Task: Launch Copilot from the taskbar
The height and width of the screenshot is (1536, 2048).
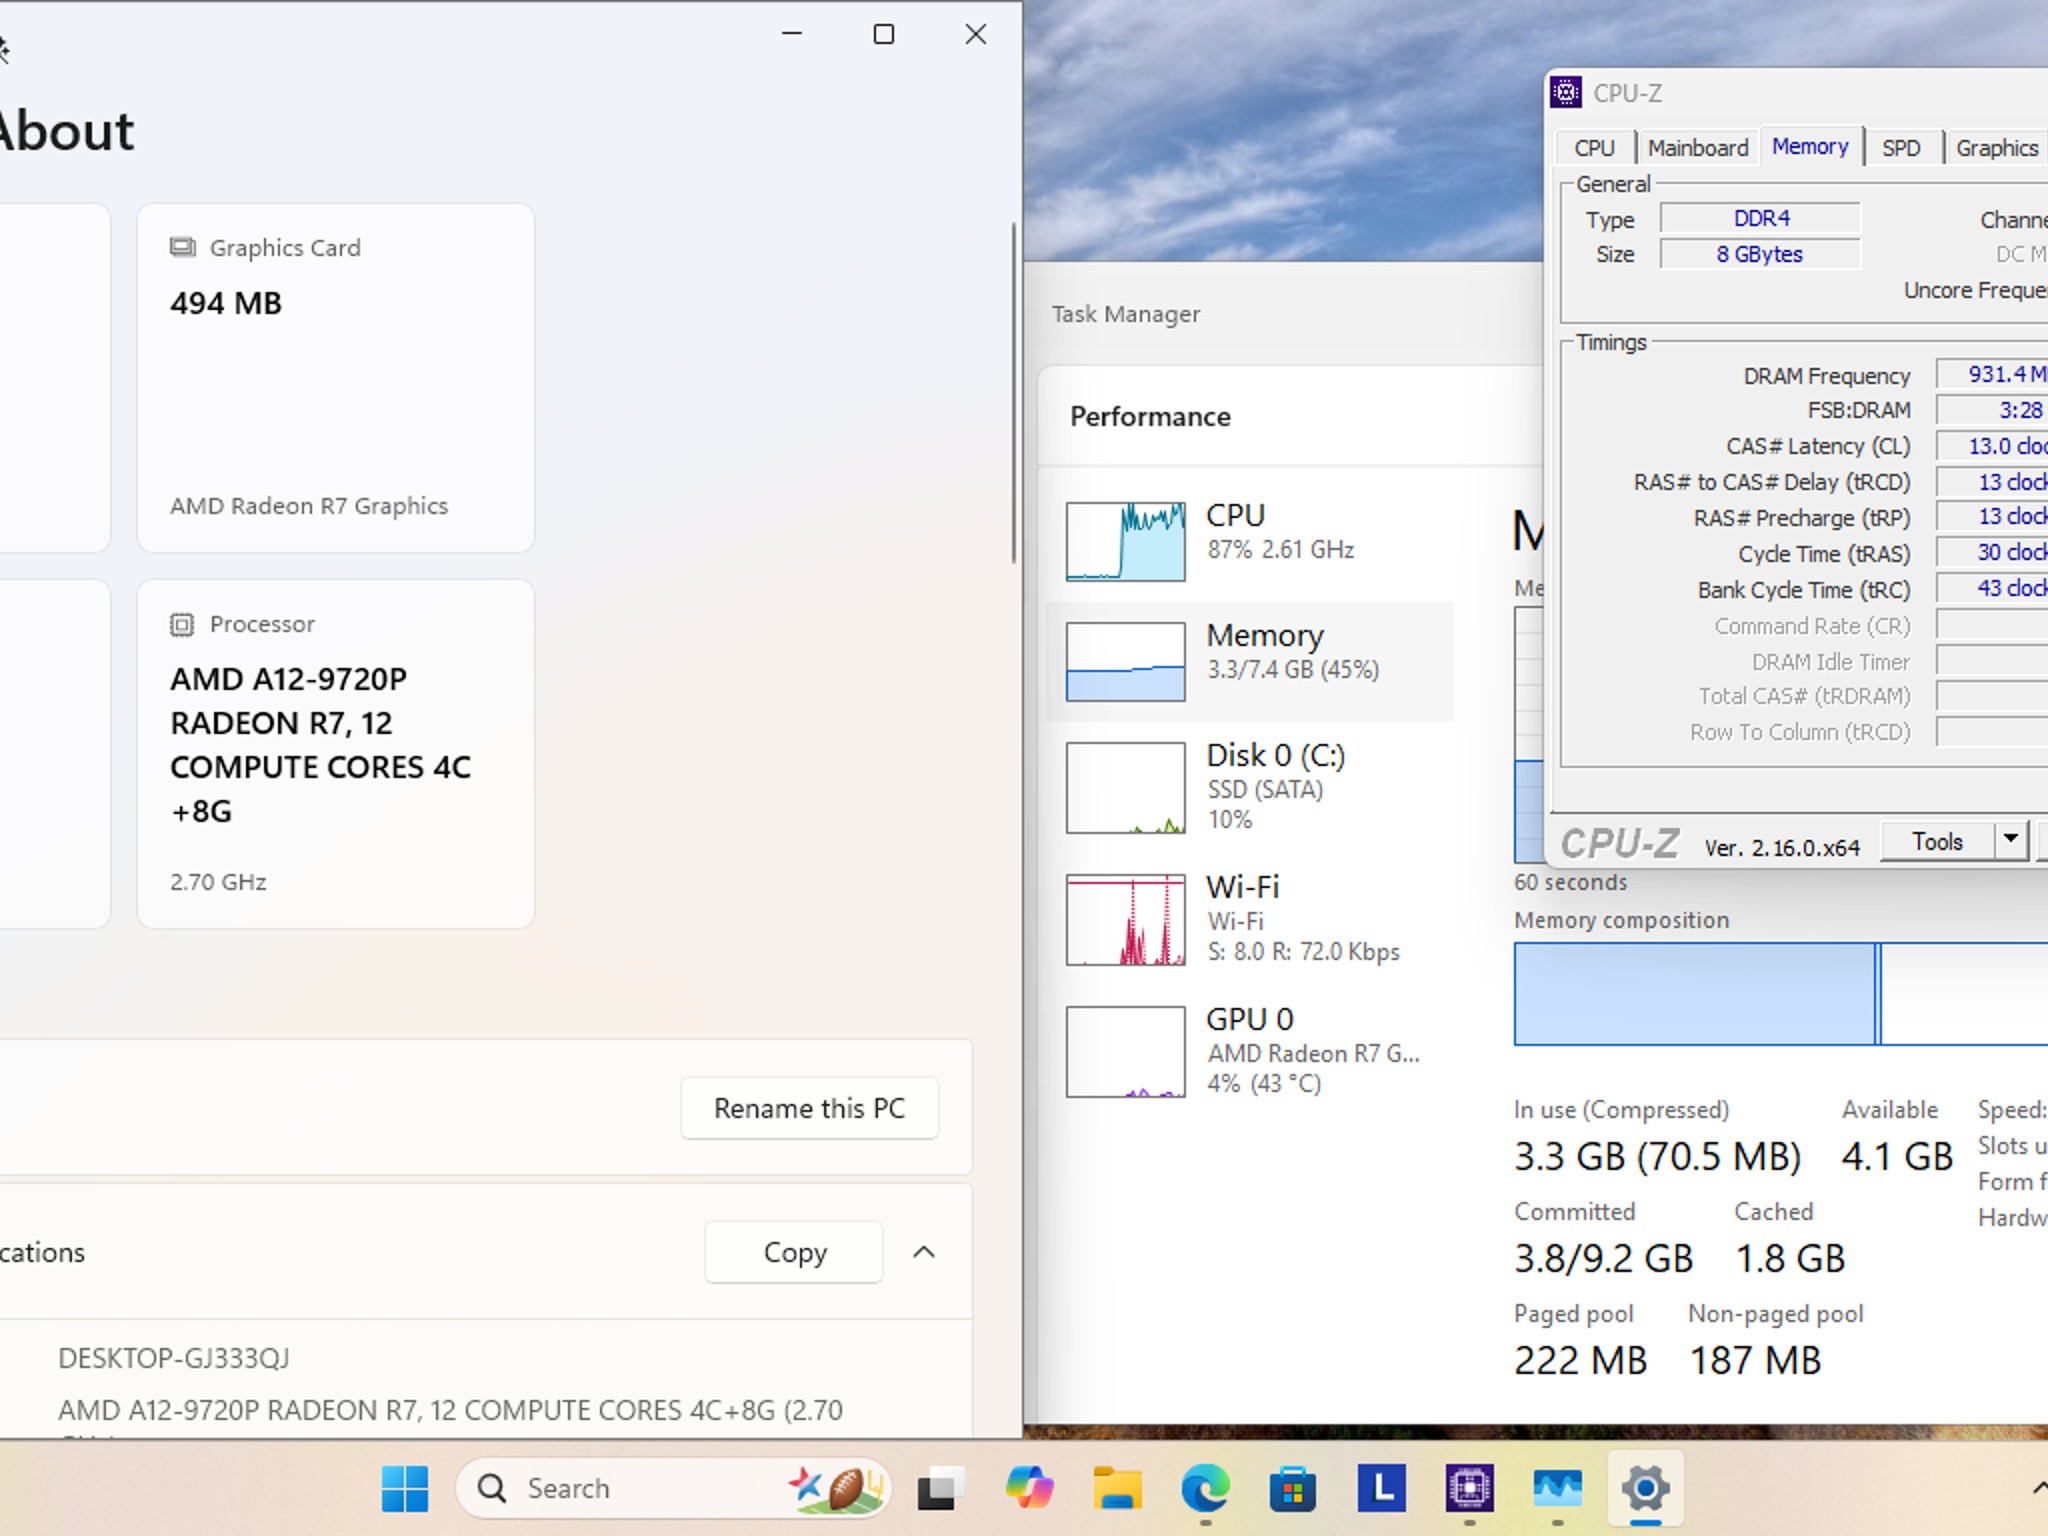Action: click(1029, 1489)
